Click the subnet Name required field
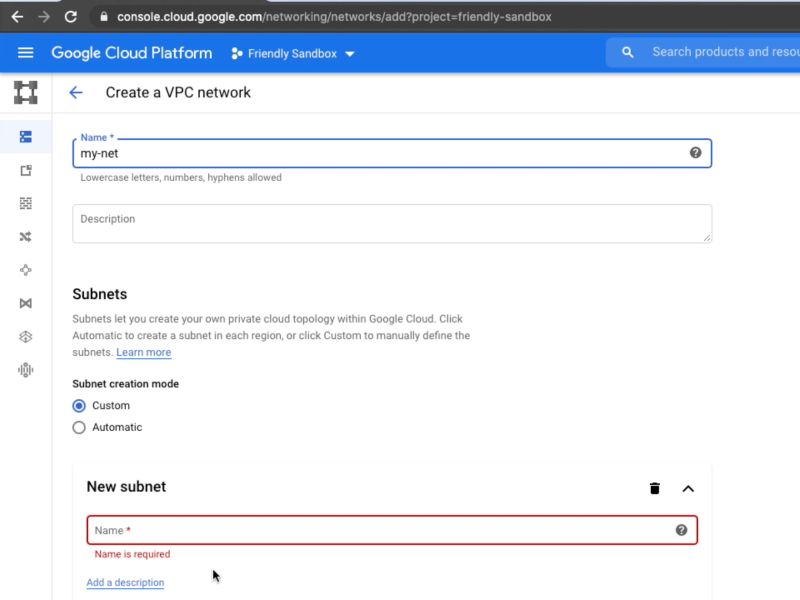Screen dimensions: 800x600 click(392, 530)
